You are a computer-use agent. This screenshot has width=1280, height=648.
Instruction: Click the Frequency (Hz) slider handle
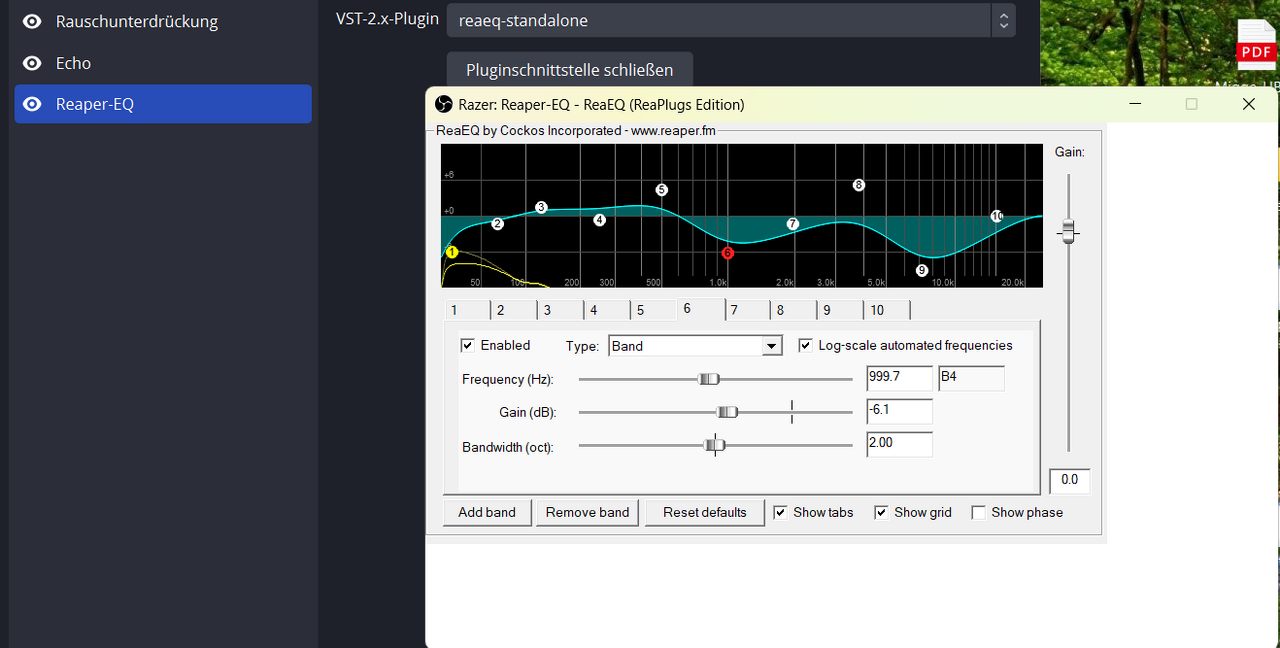[x=709, y=379]
